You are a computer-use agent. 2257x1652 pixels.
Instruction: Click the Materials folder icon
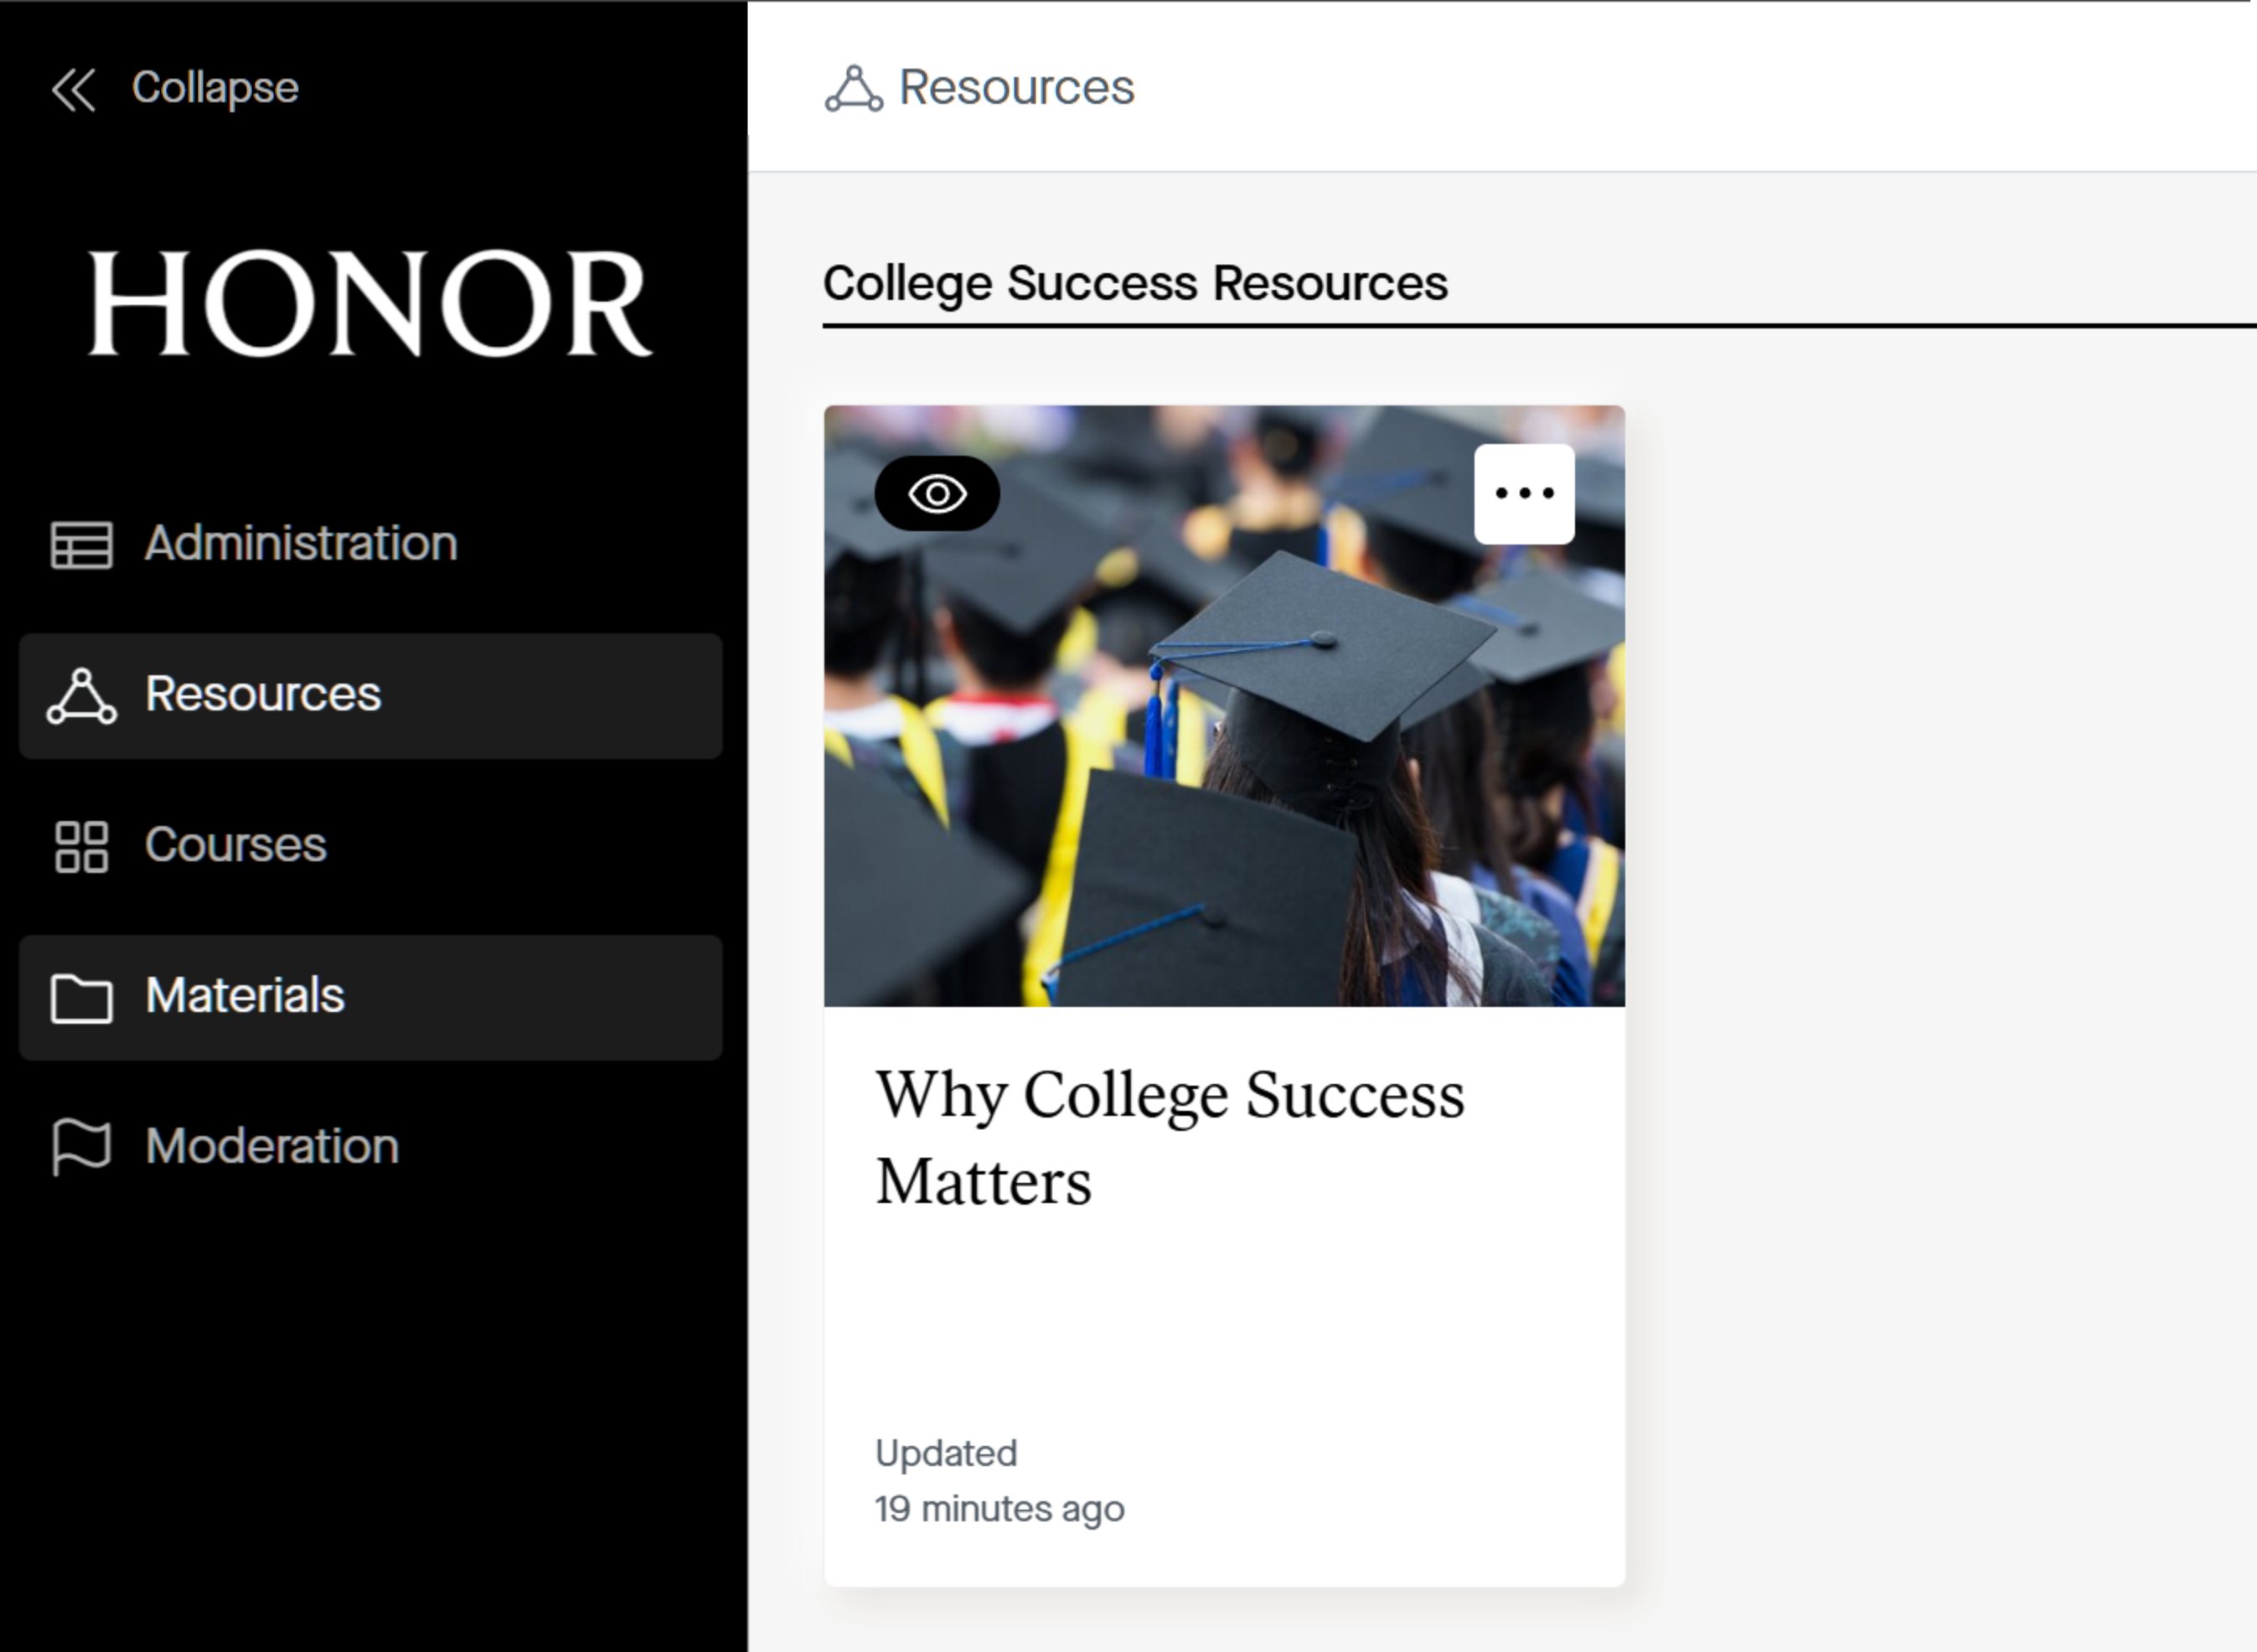click(x=81, y=998)
